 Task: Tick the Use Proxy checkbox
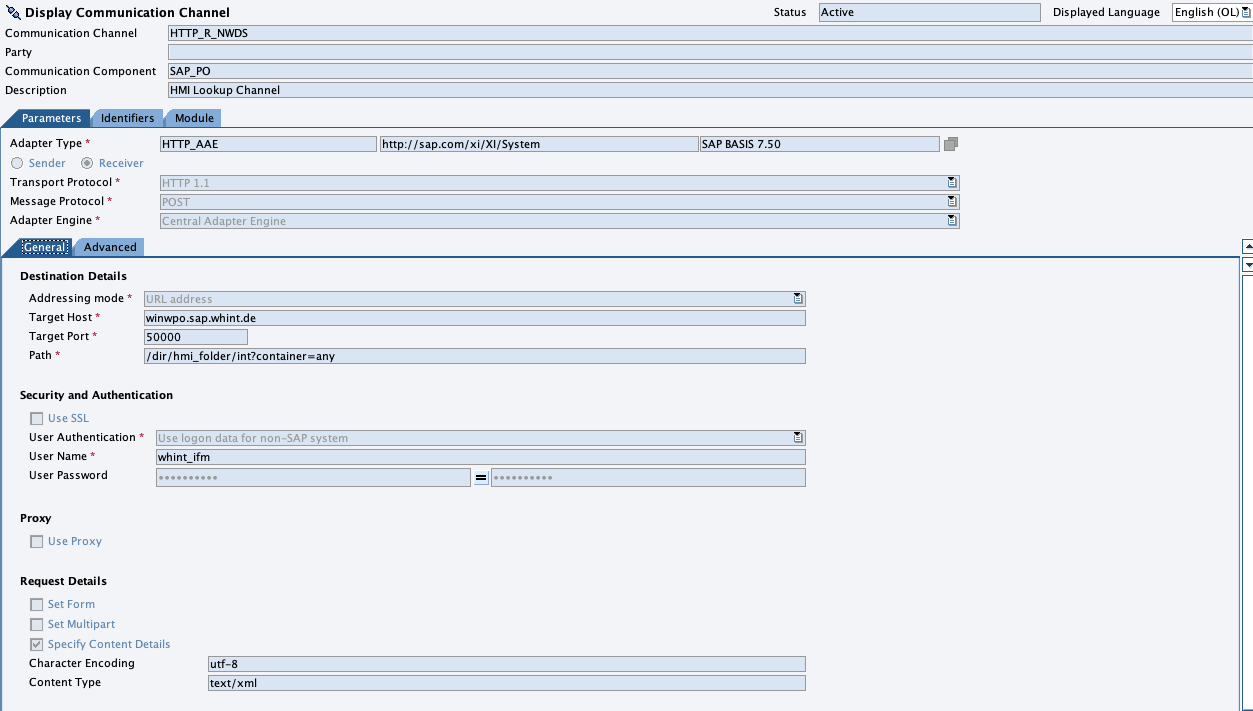(x=37, y=542)
